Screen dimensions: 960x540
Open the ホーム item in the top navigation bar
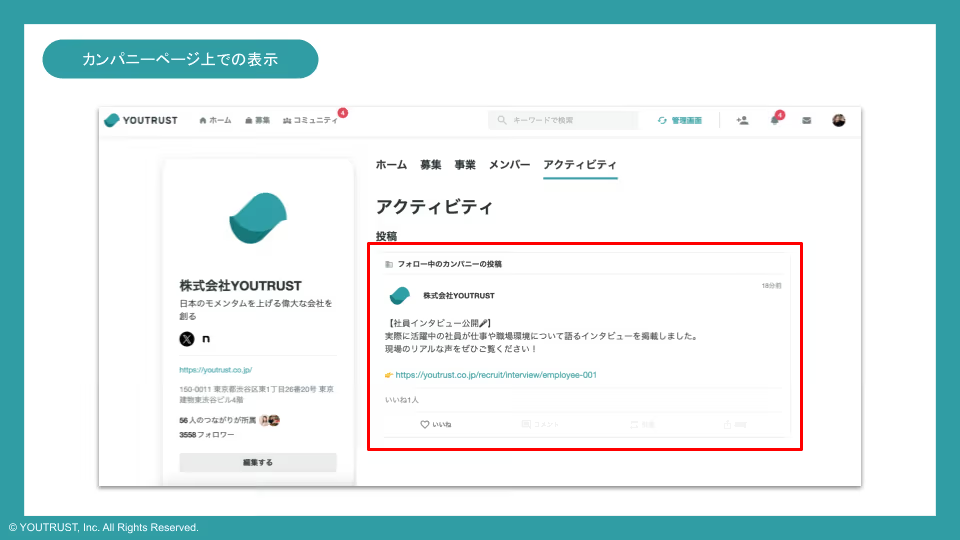point(216,121)
